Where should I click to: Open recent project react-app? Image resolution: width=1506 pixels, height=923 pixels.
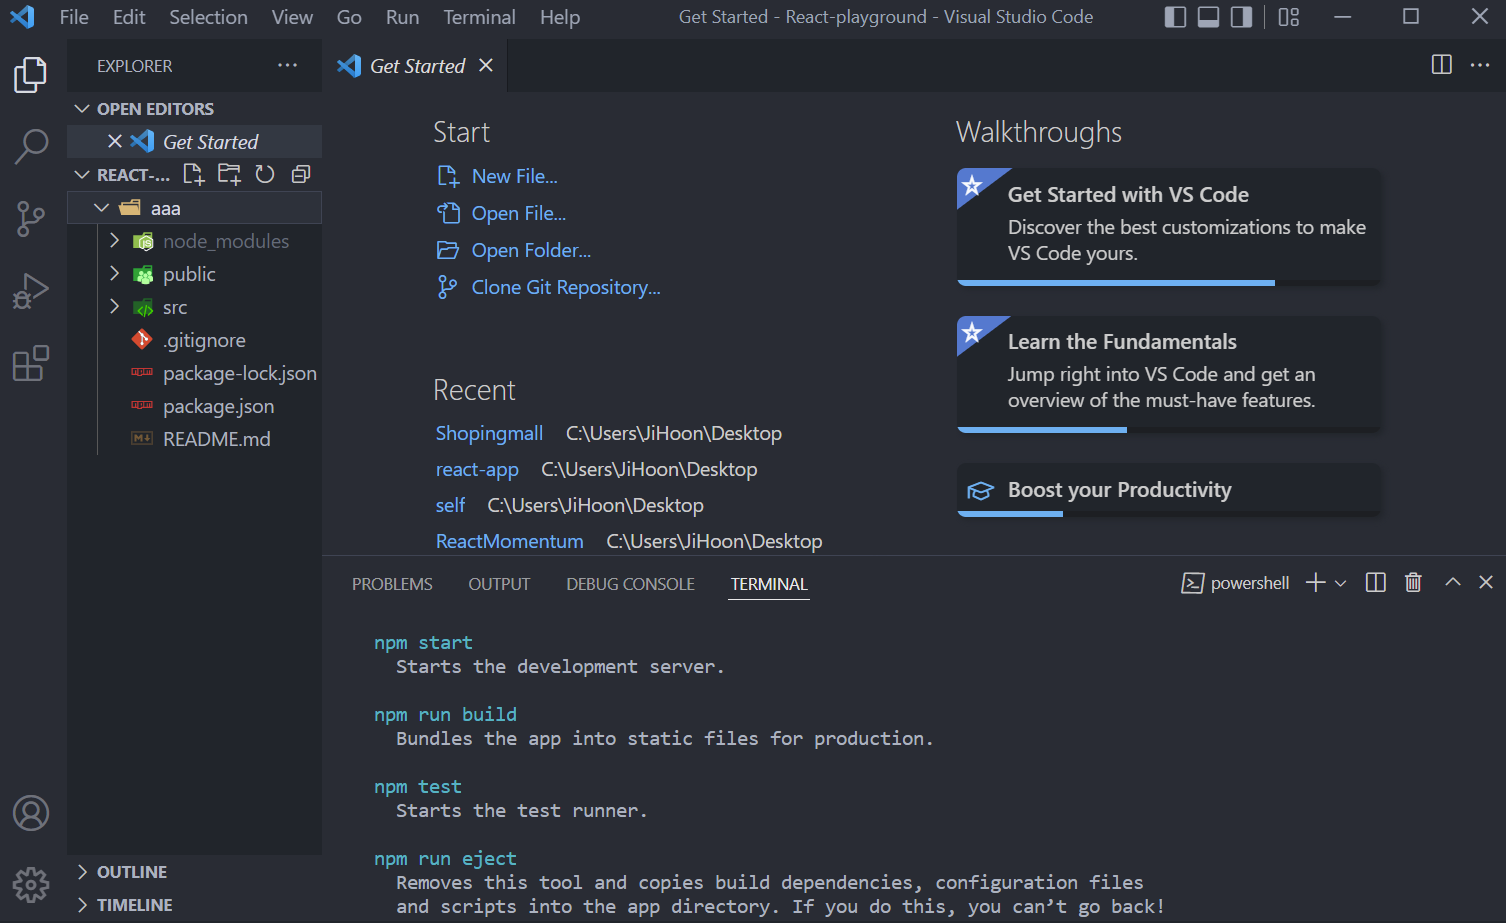477,469
